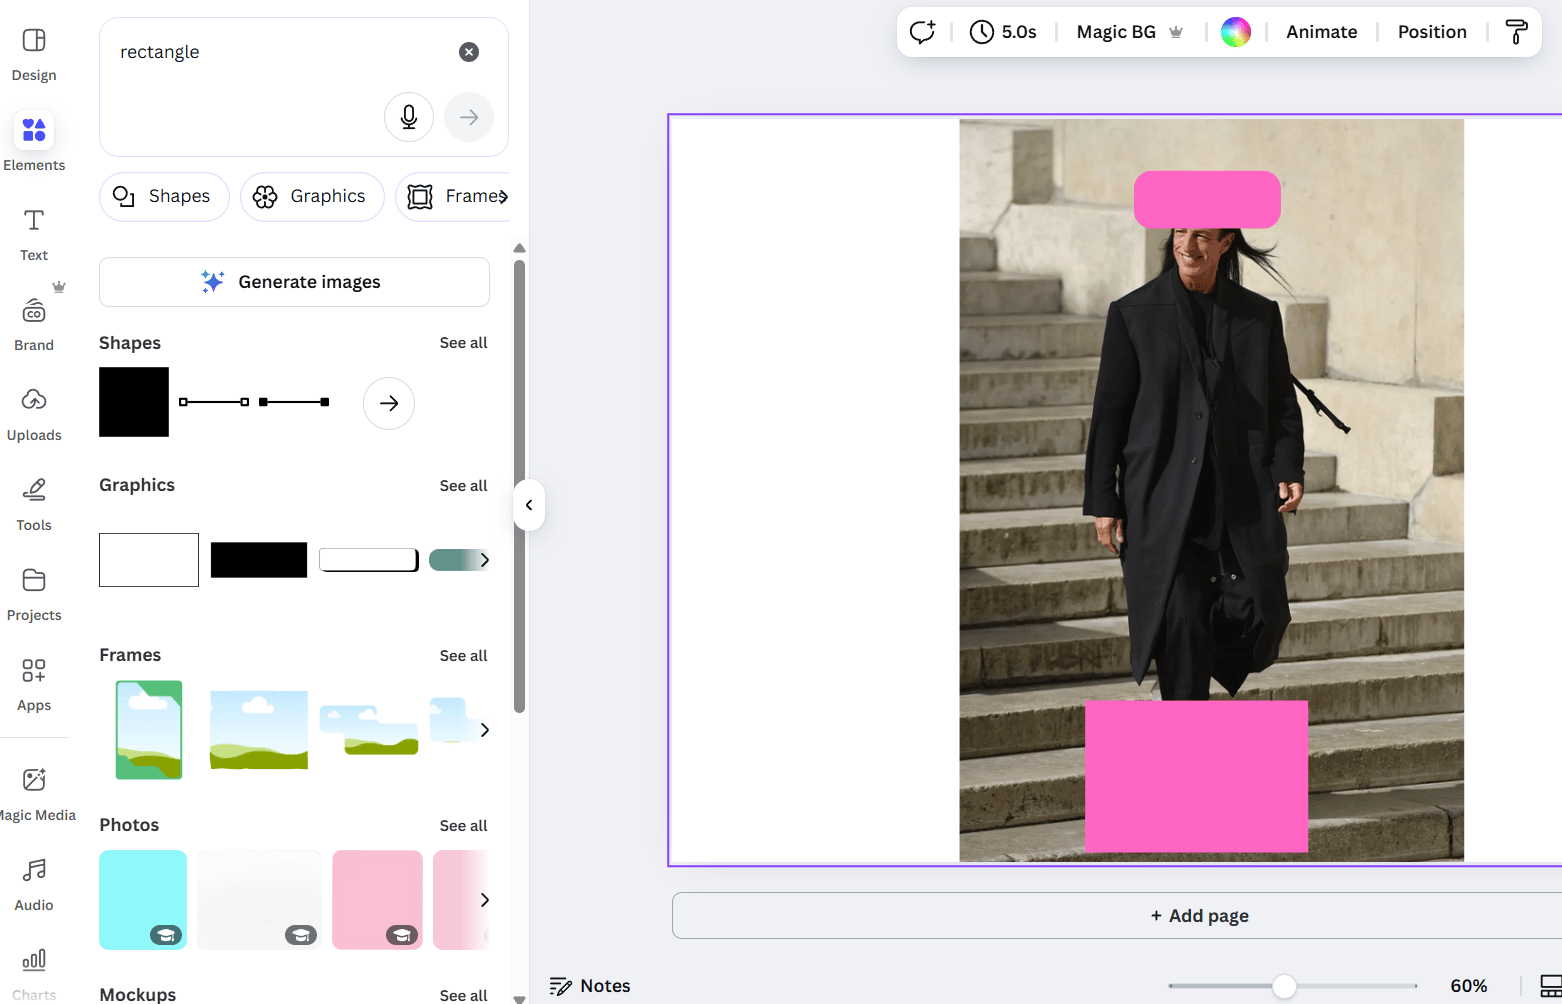
Task: Show more Photos results
Action: pyautogui.click(x=485, y=900)
